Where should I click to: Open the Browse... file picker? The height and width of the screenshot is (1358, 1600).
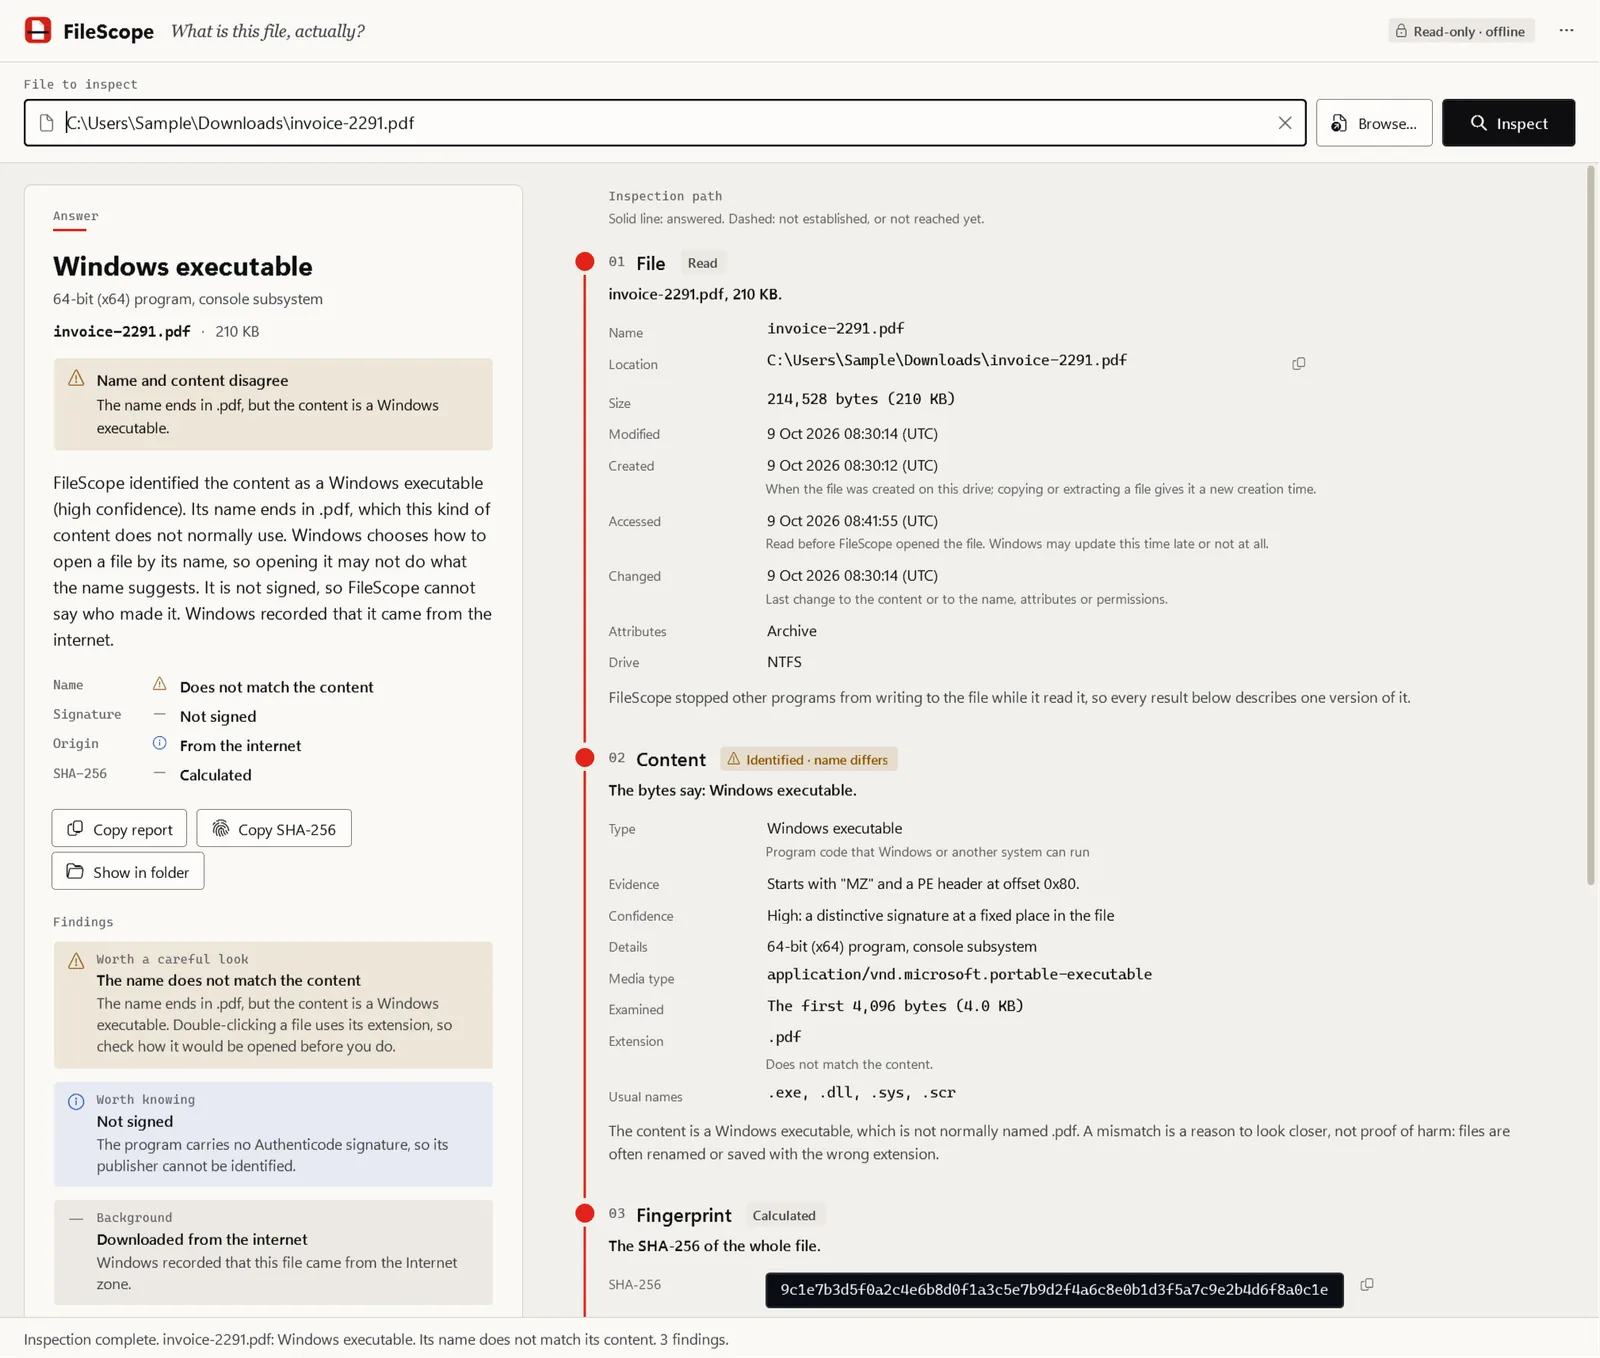[1374, 123]
